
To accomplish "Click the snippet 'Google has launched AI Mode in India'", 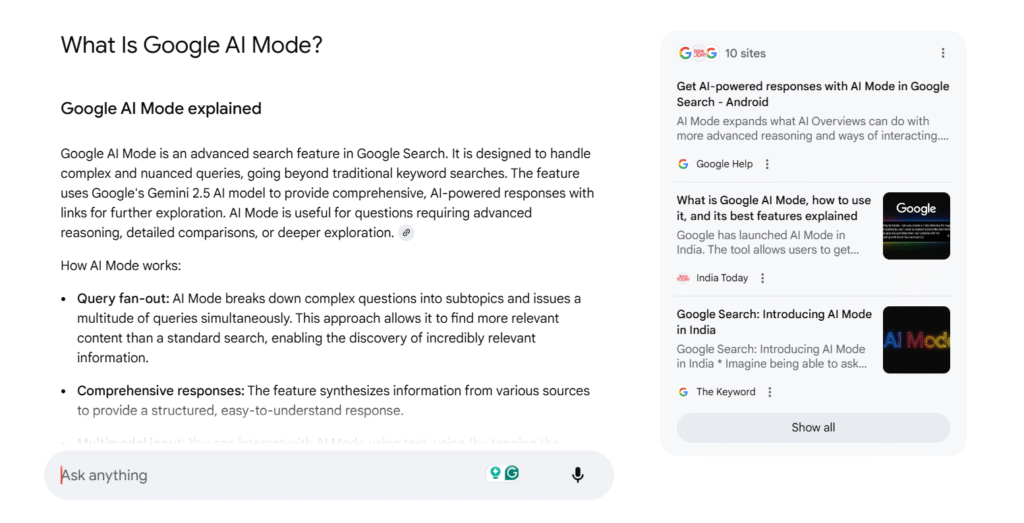I will [769, 242].
